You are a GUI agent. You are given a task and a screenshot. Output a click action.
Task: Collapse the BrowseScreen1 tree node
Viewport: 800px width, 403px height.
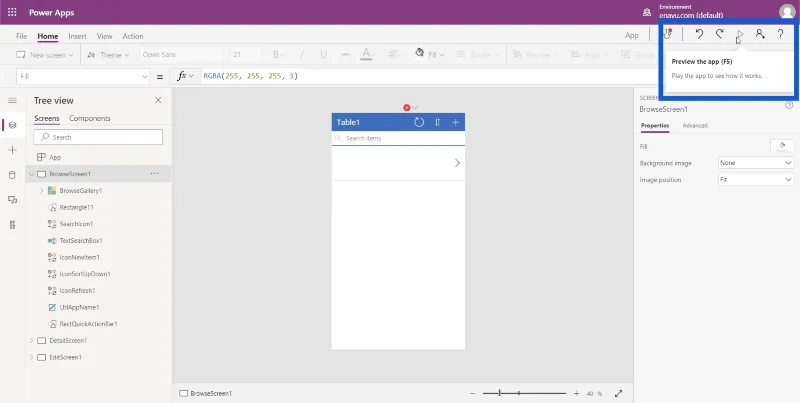32,174
